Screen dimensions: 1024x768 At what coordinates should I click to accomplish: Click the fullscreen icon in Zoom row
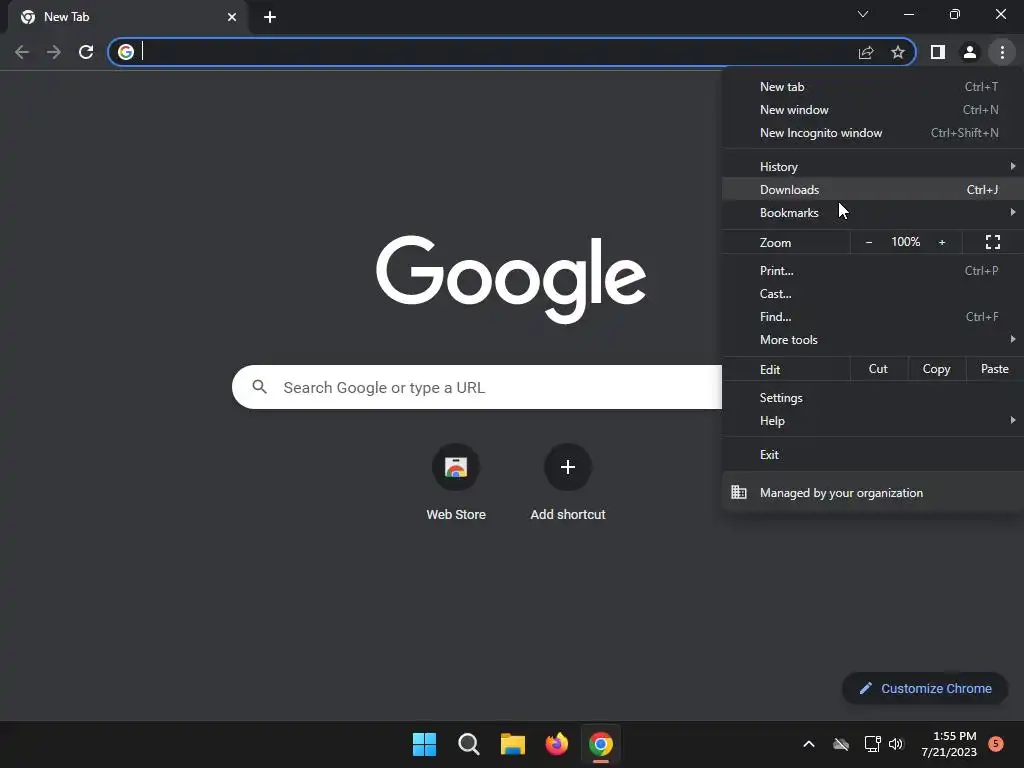993,242
